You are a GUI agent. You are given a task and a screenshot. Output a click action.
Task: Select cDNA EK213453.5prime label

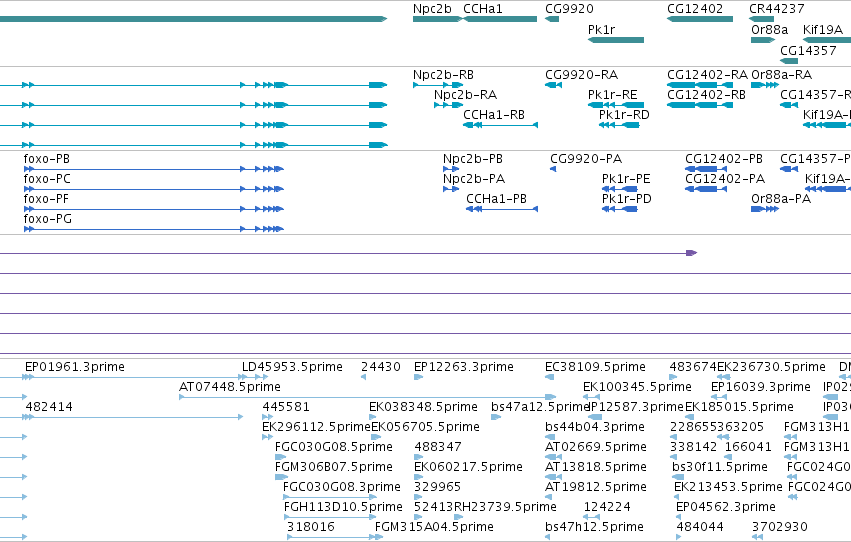(x=728, y=488)
